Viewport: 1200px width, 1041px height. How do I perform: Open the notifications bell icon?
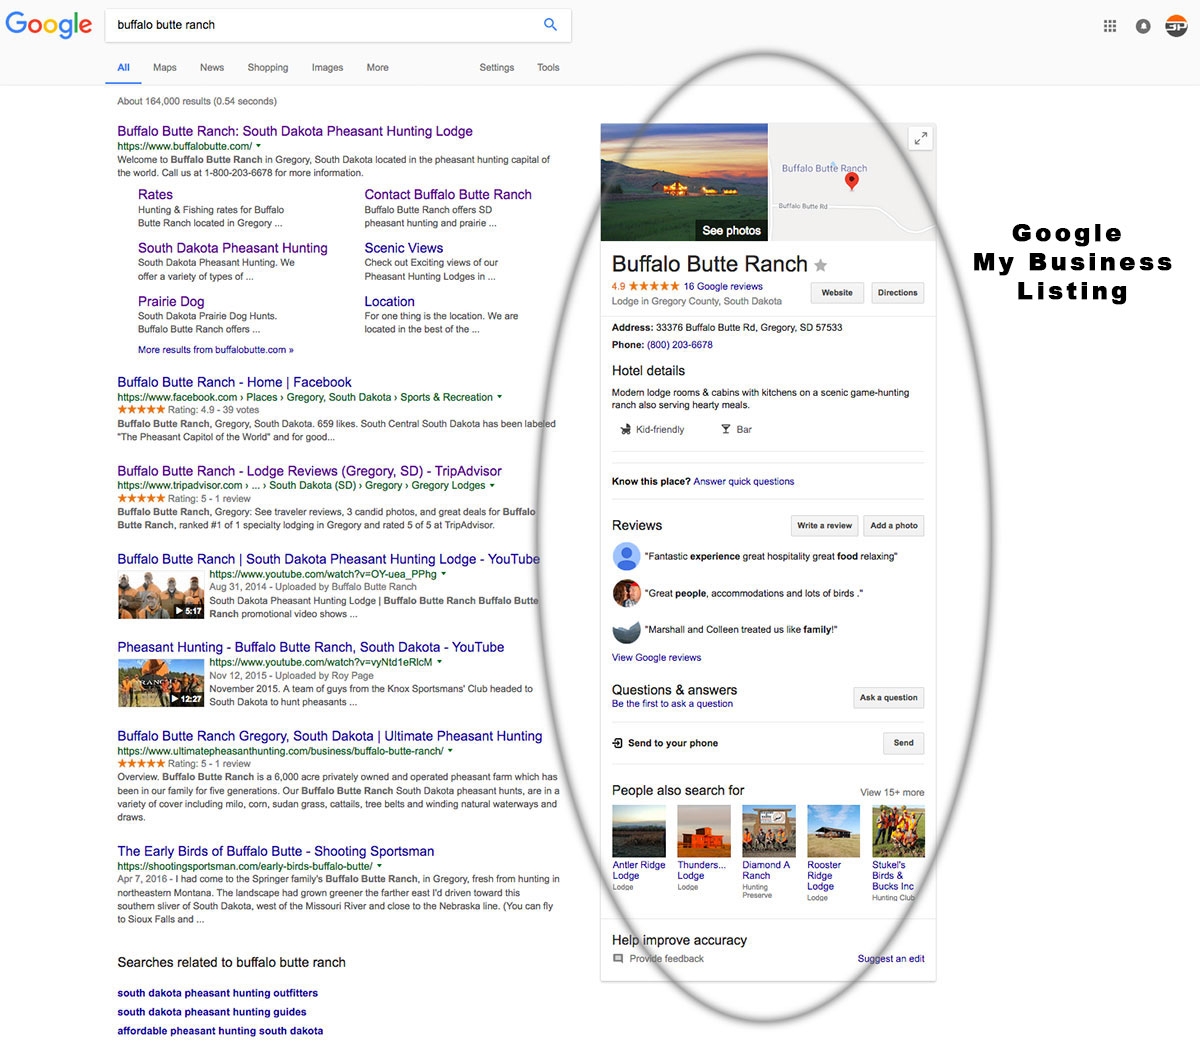click(1143, 26)
